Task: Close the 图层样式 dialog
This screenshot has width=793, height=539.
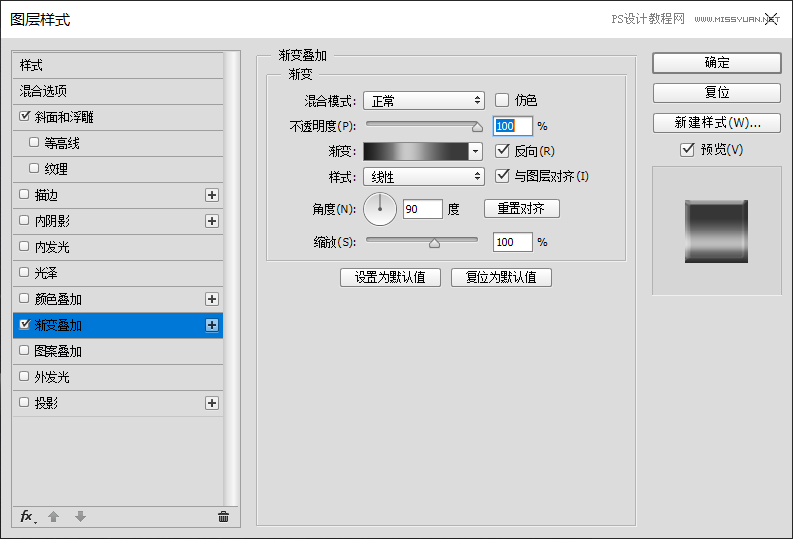Action: 772,19
